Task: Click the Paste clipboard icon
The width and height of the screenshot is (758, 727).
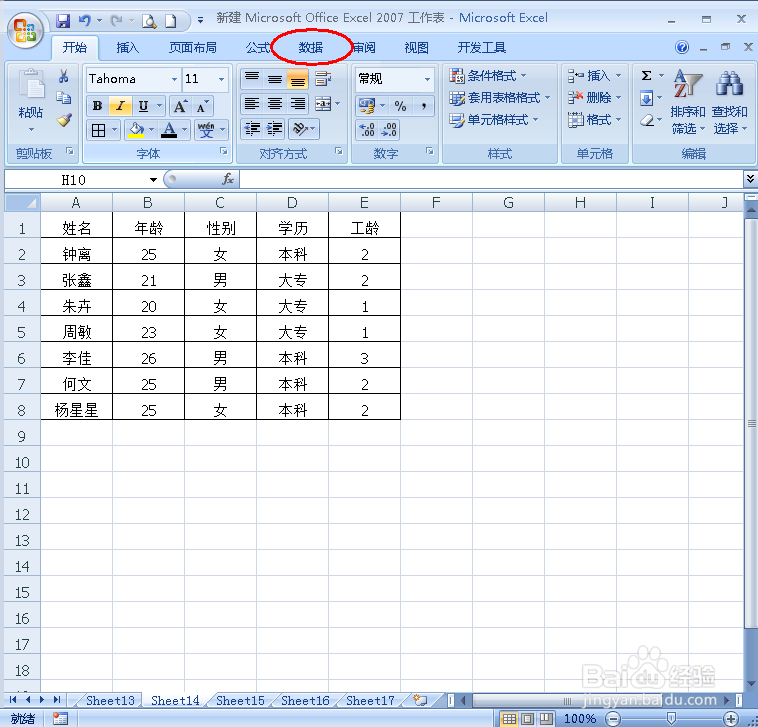Action: [30, 85]
